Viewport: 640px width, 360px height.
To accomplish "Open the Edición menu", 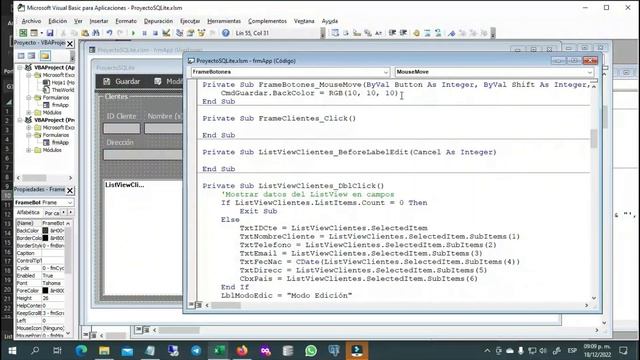I will tap(58, 21).
